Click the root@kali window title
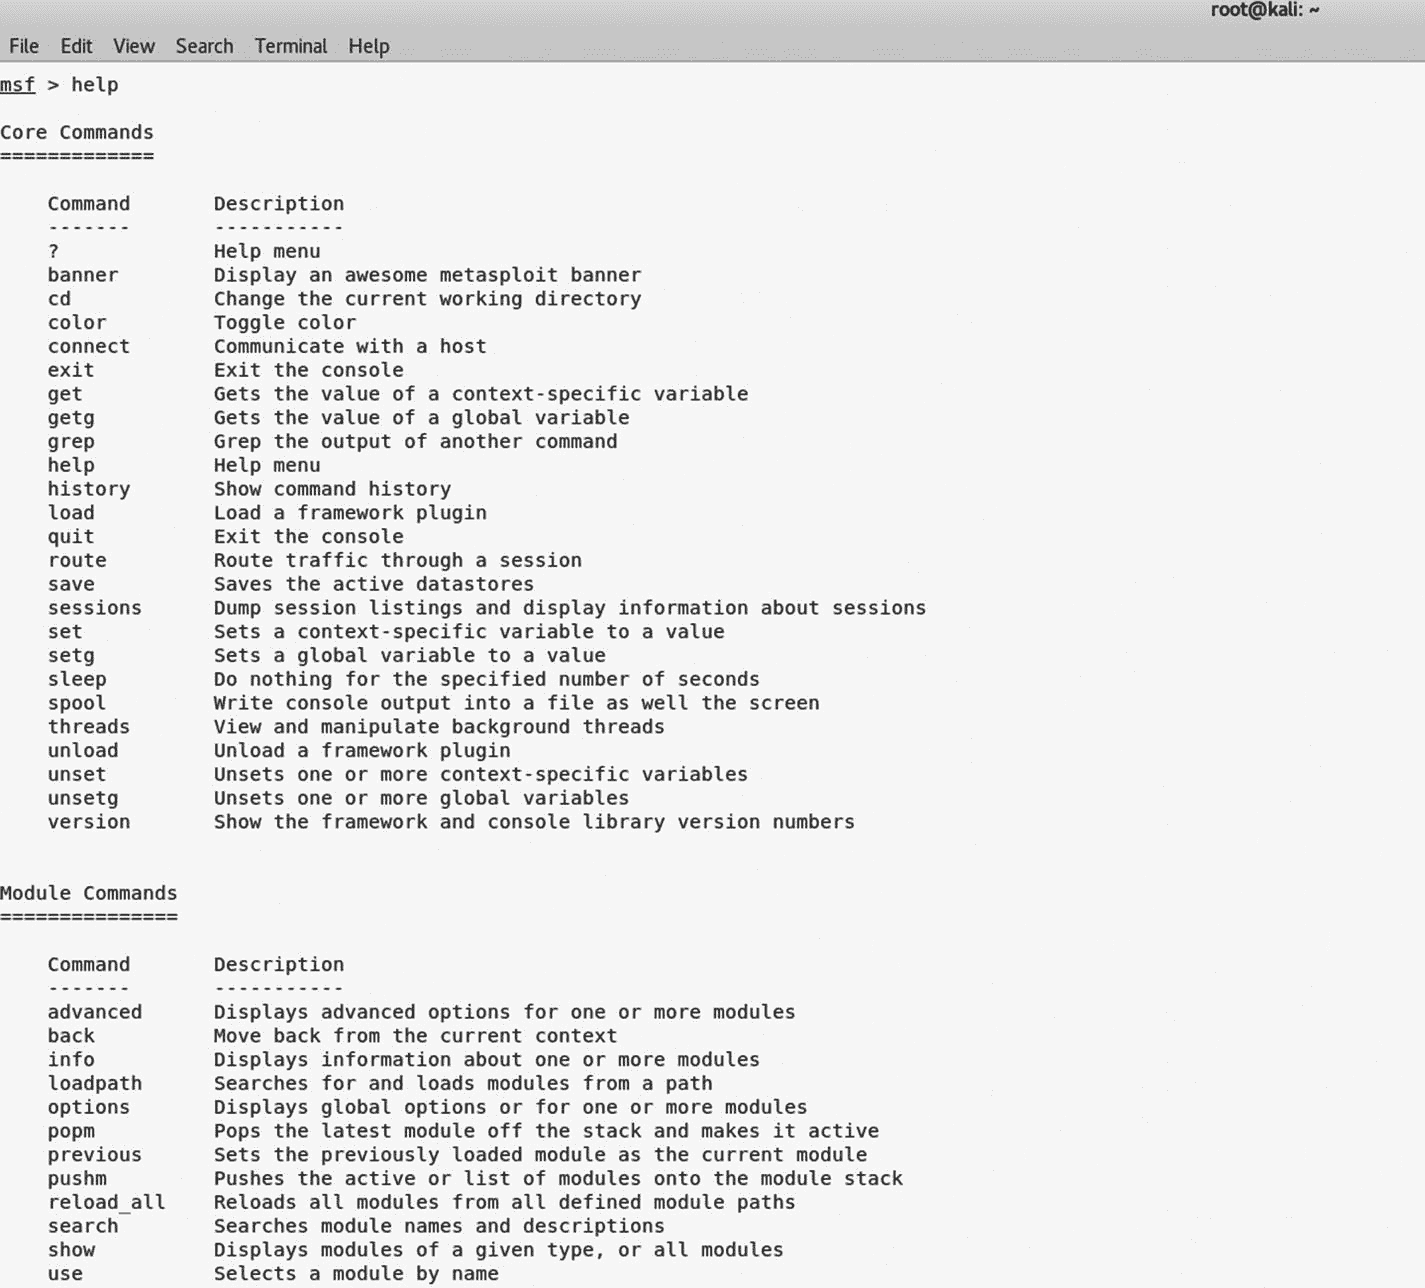The width and height of the screenshot is (1425, 1288). click(x=1264, y=10)
